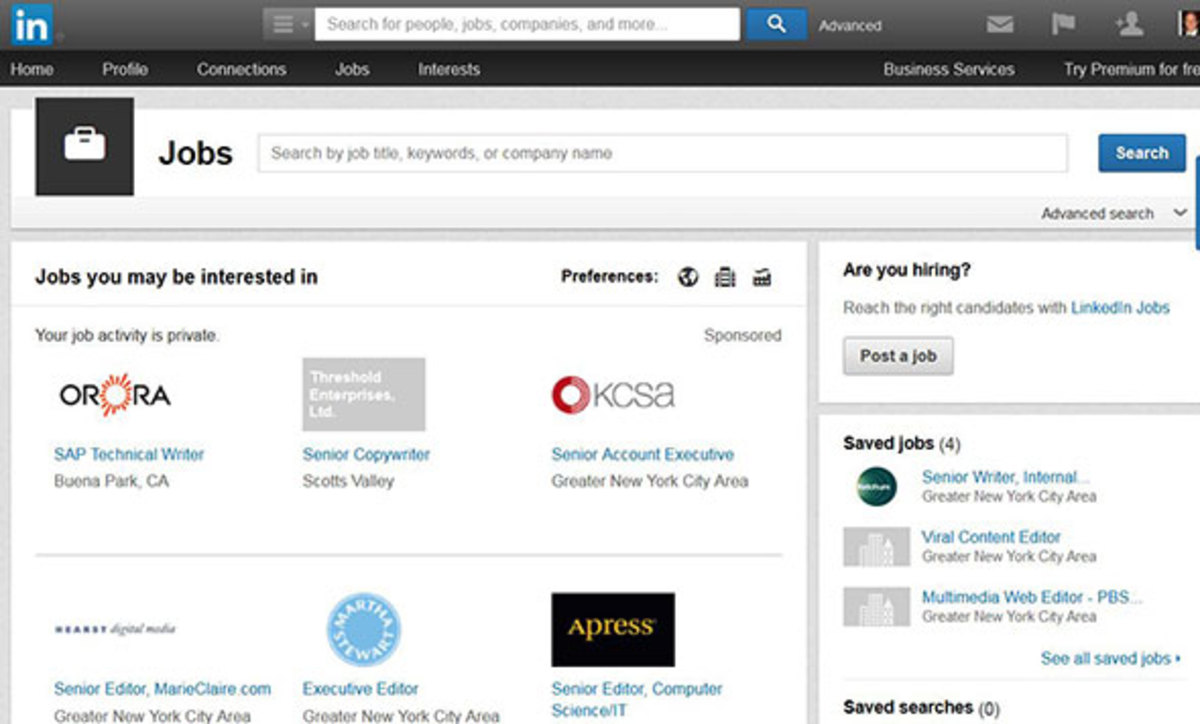Open the SAP Technical Writer job link
This screenshot has height=724, width=1200.
click(129, 454)
